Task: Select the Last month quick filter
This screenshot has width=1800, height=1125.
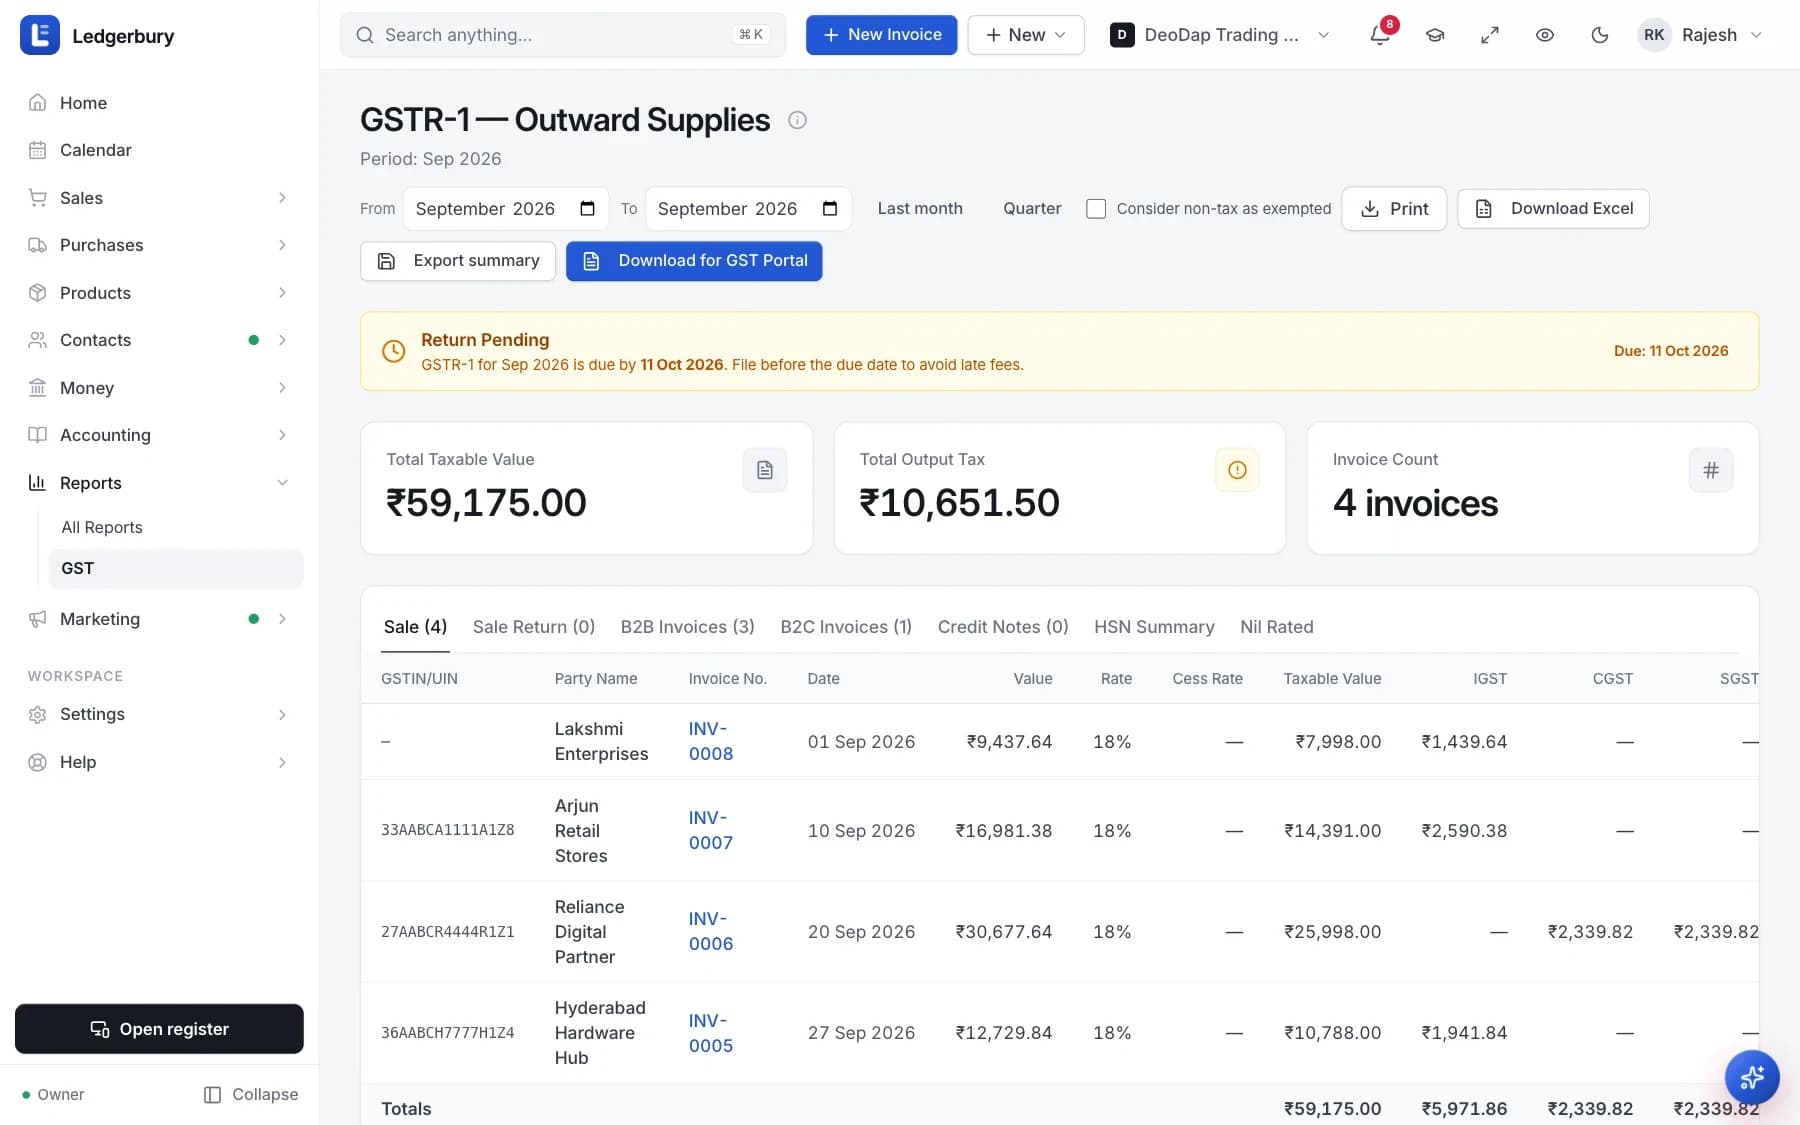Action: (920, 208)
